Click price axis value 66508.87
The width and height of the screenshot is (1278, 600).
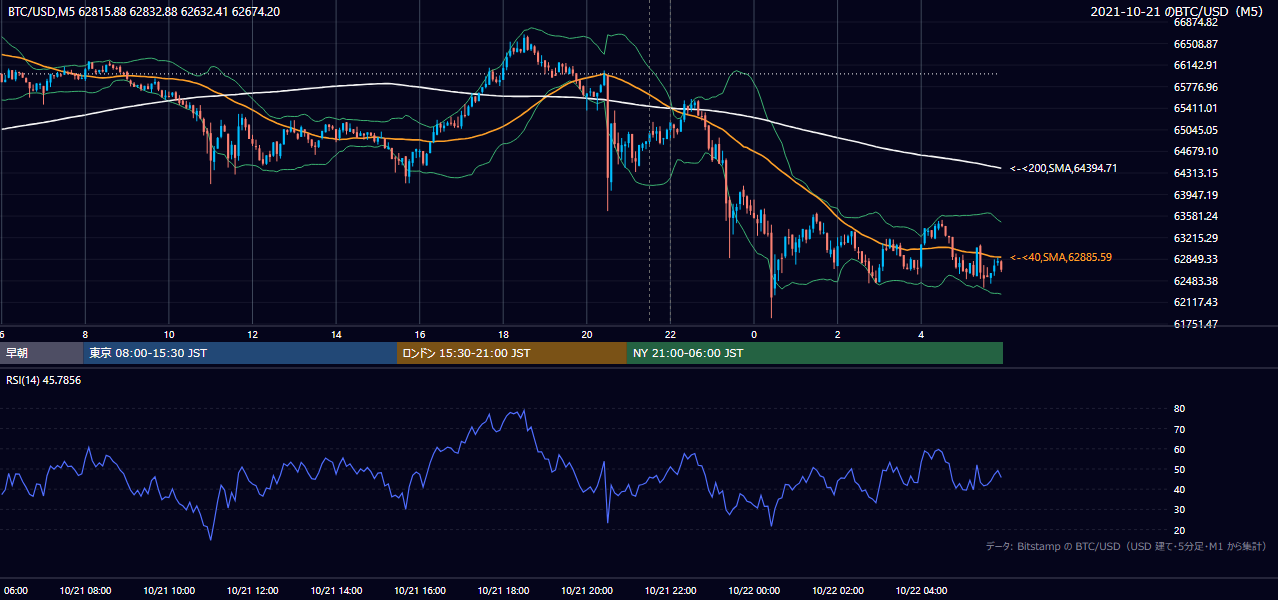tap(1195, 44)
